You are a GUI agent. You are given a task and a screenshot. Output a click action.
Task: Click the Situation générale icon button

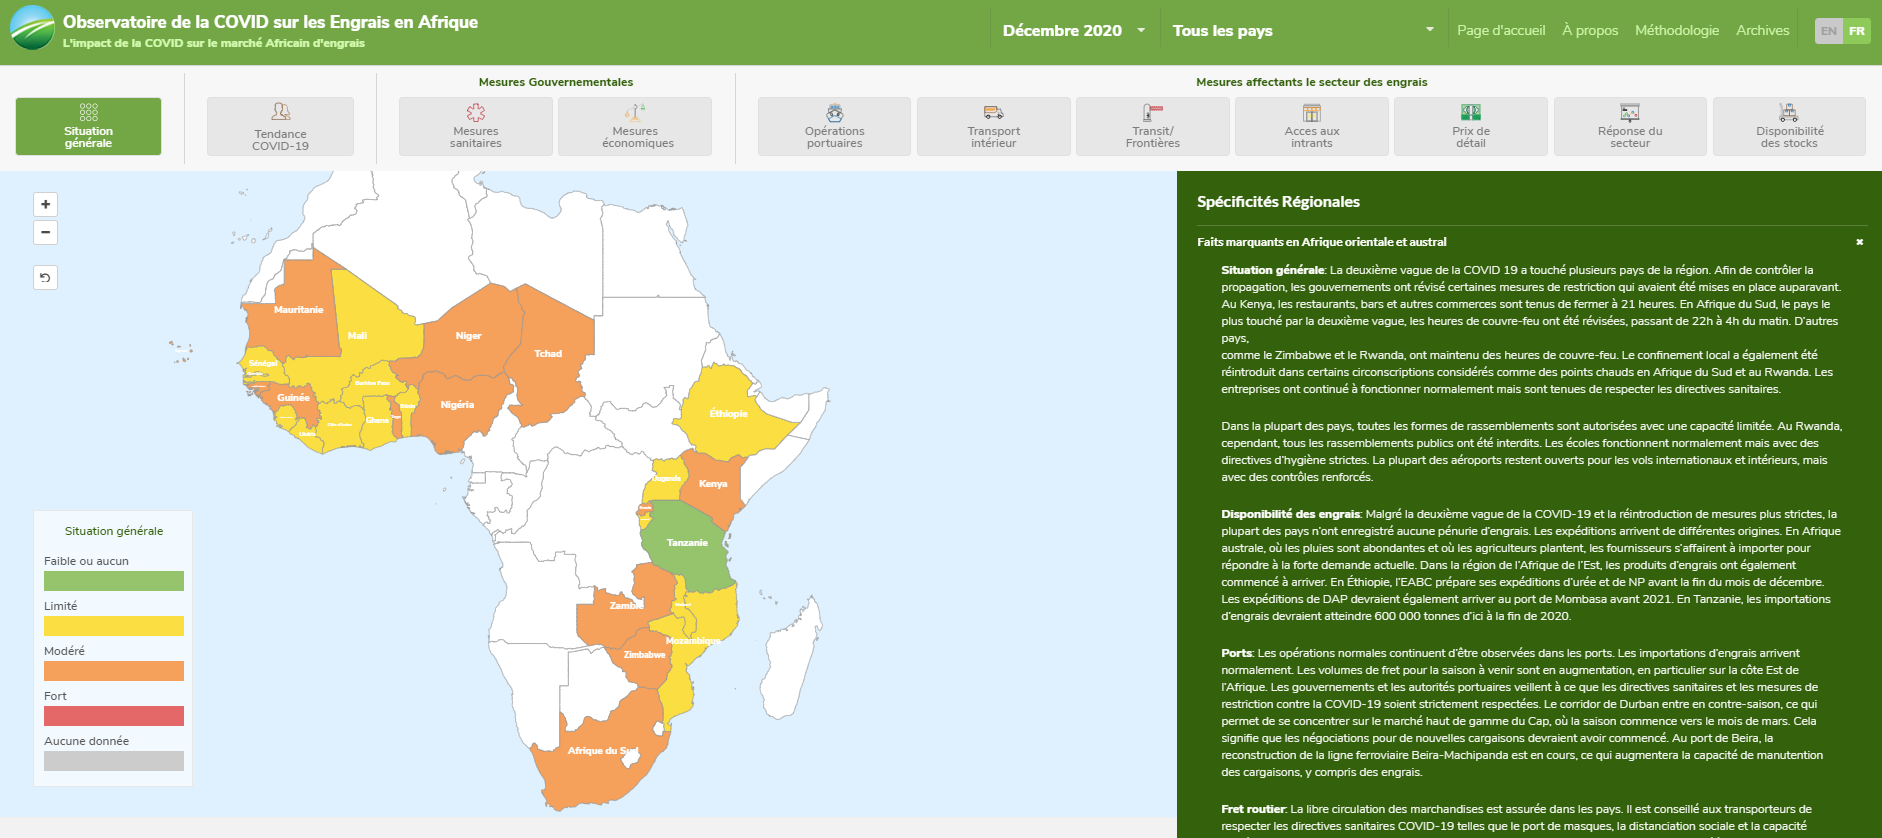tap(88, 126)
